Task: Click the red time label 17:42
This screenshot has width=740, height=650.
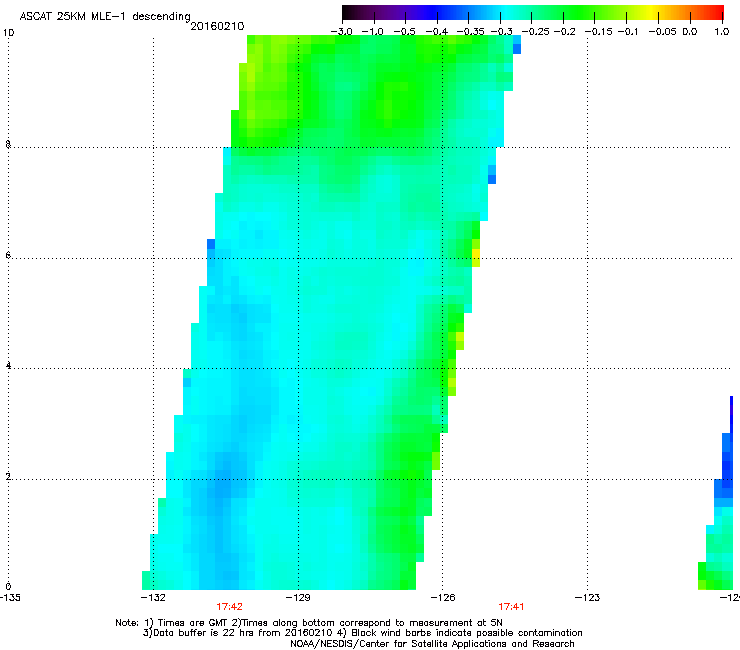Action: [229, 607]
